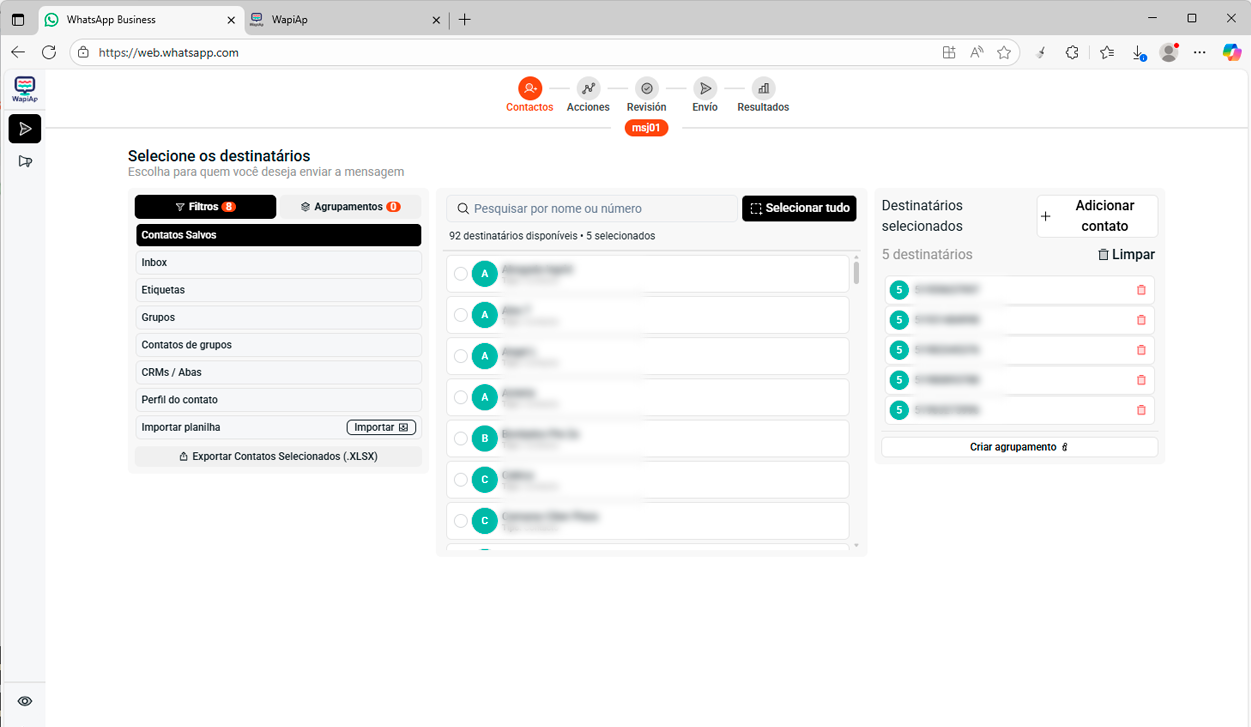
Task: Switch to the Agrupamentos tab
Action: pyautogui.click(x=350, y=207)
